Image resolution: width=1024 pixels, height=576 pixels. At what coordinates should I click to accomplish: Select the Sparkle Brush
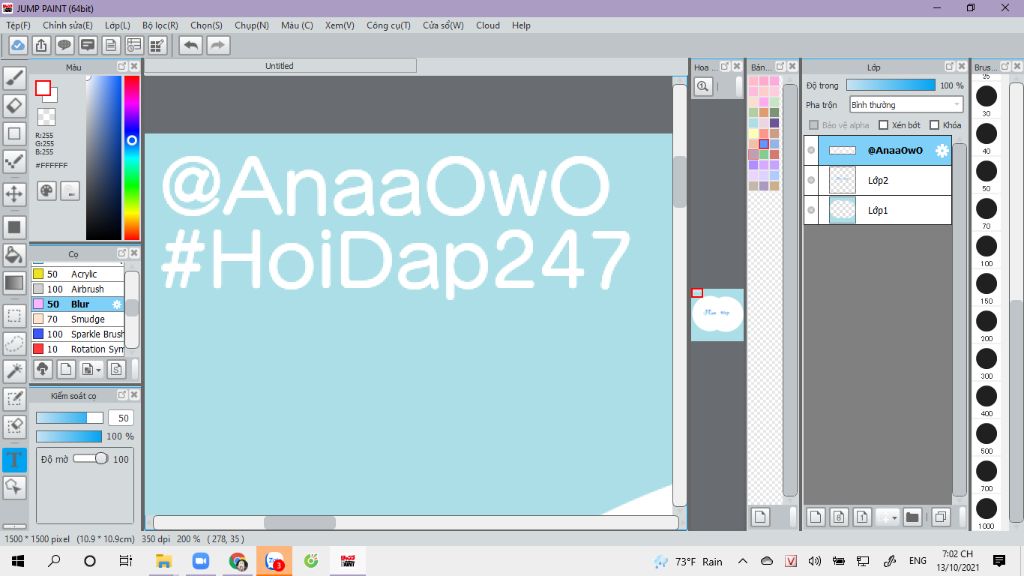[78, 334]
